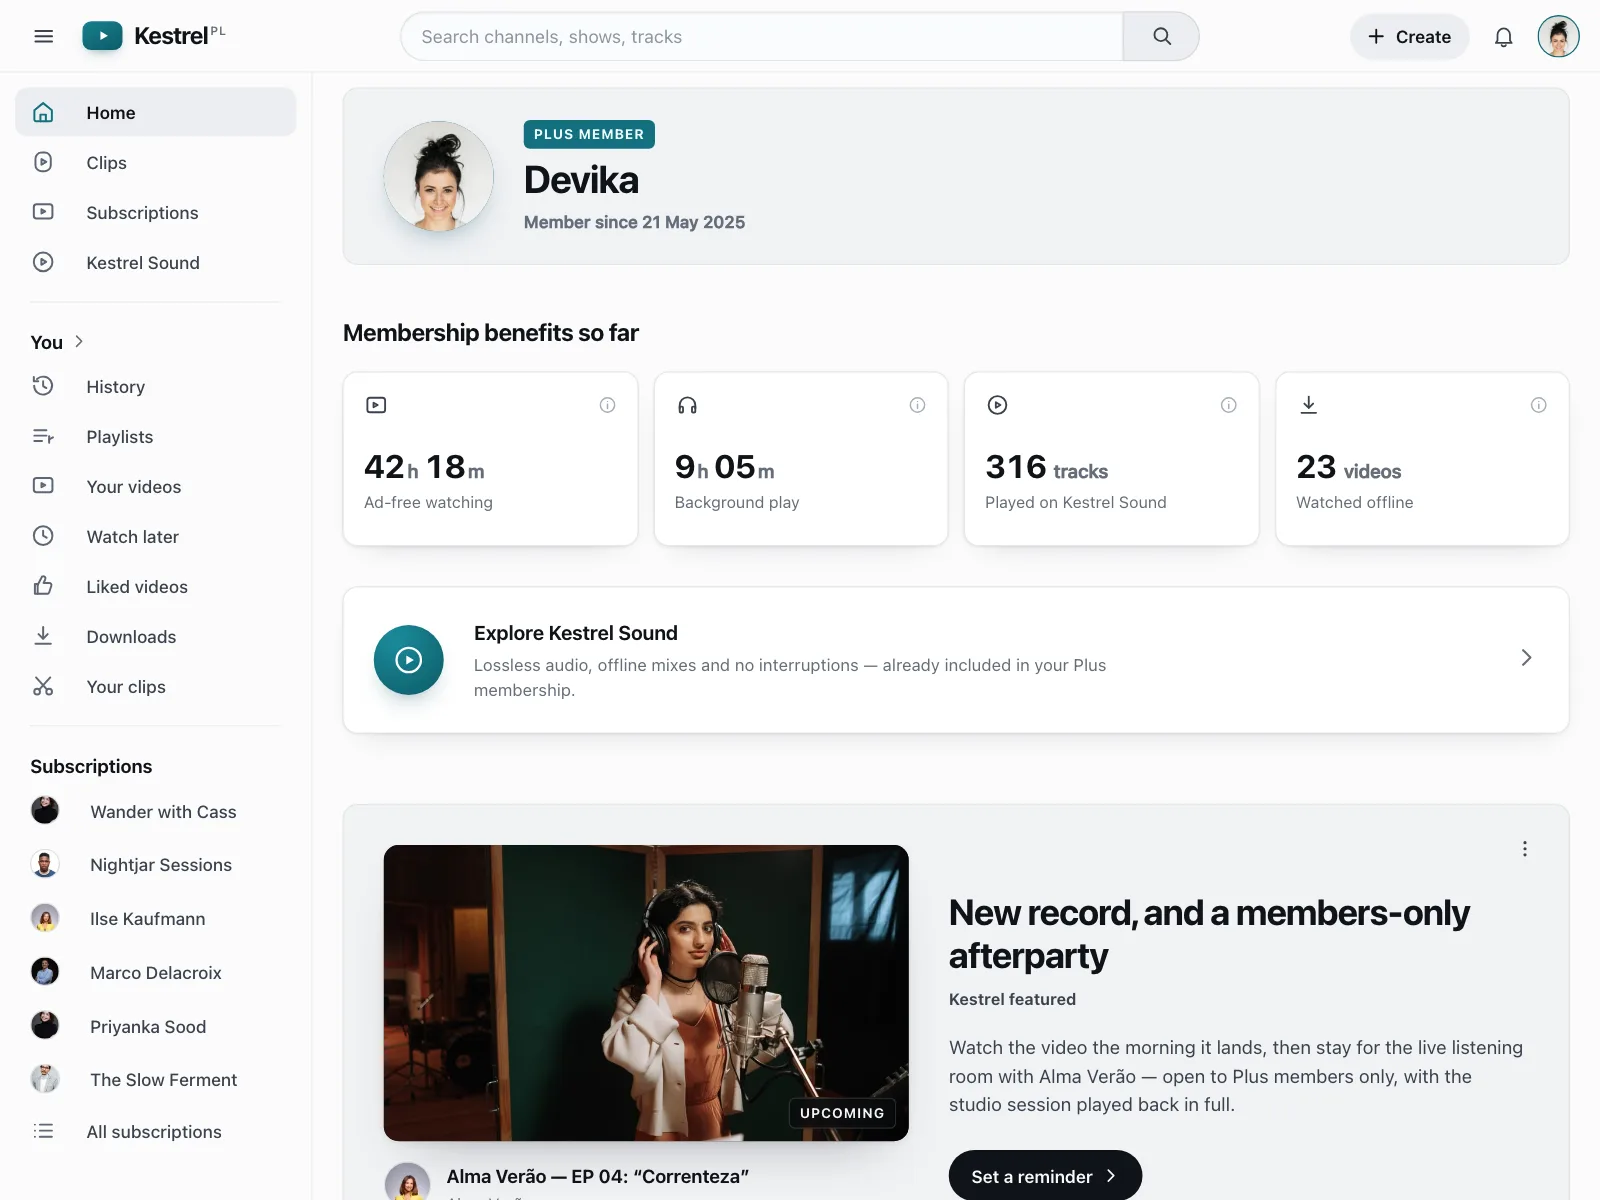The height and width of the screenshot is (1200, 1600).
Task: Click the Watch later clock icon
Action: pyautogui.click(x=43, y=536)
